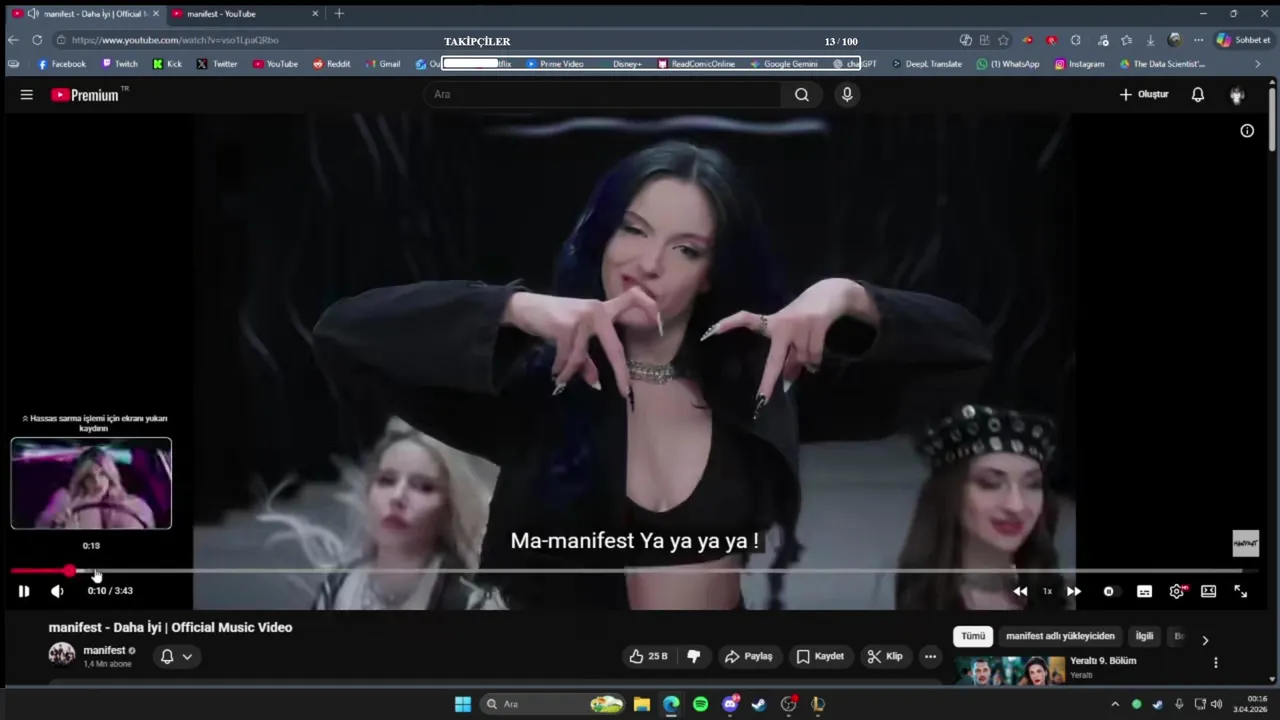Open the 'manifest' channel name link

pyautogui.click(x=104, y=651)
